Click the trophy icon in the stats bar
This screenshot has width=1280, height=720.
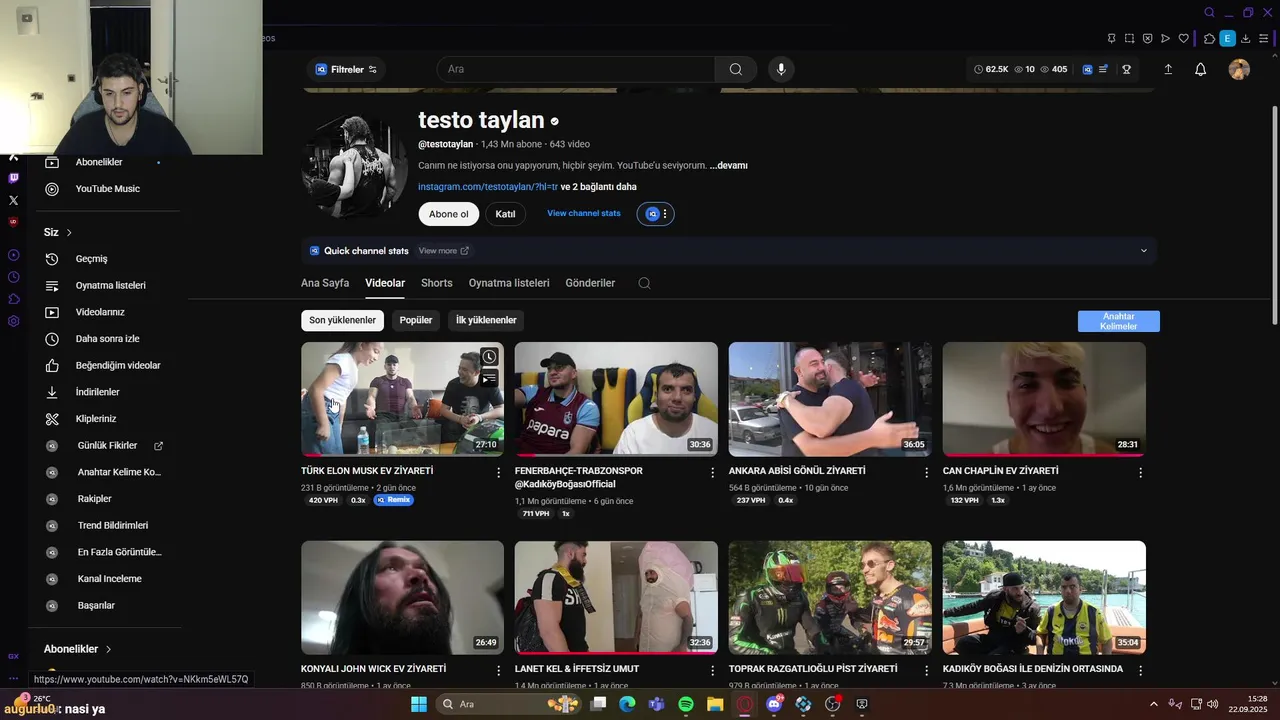point(1126,69)
